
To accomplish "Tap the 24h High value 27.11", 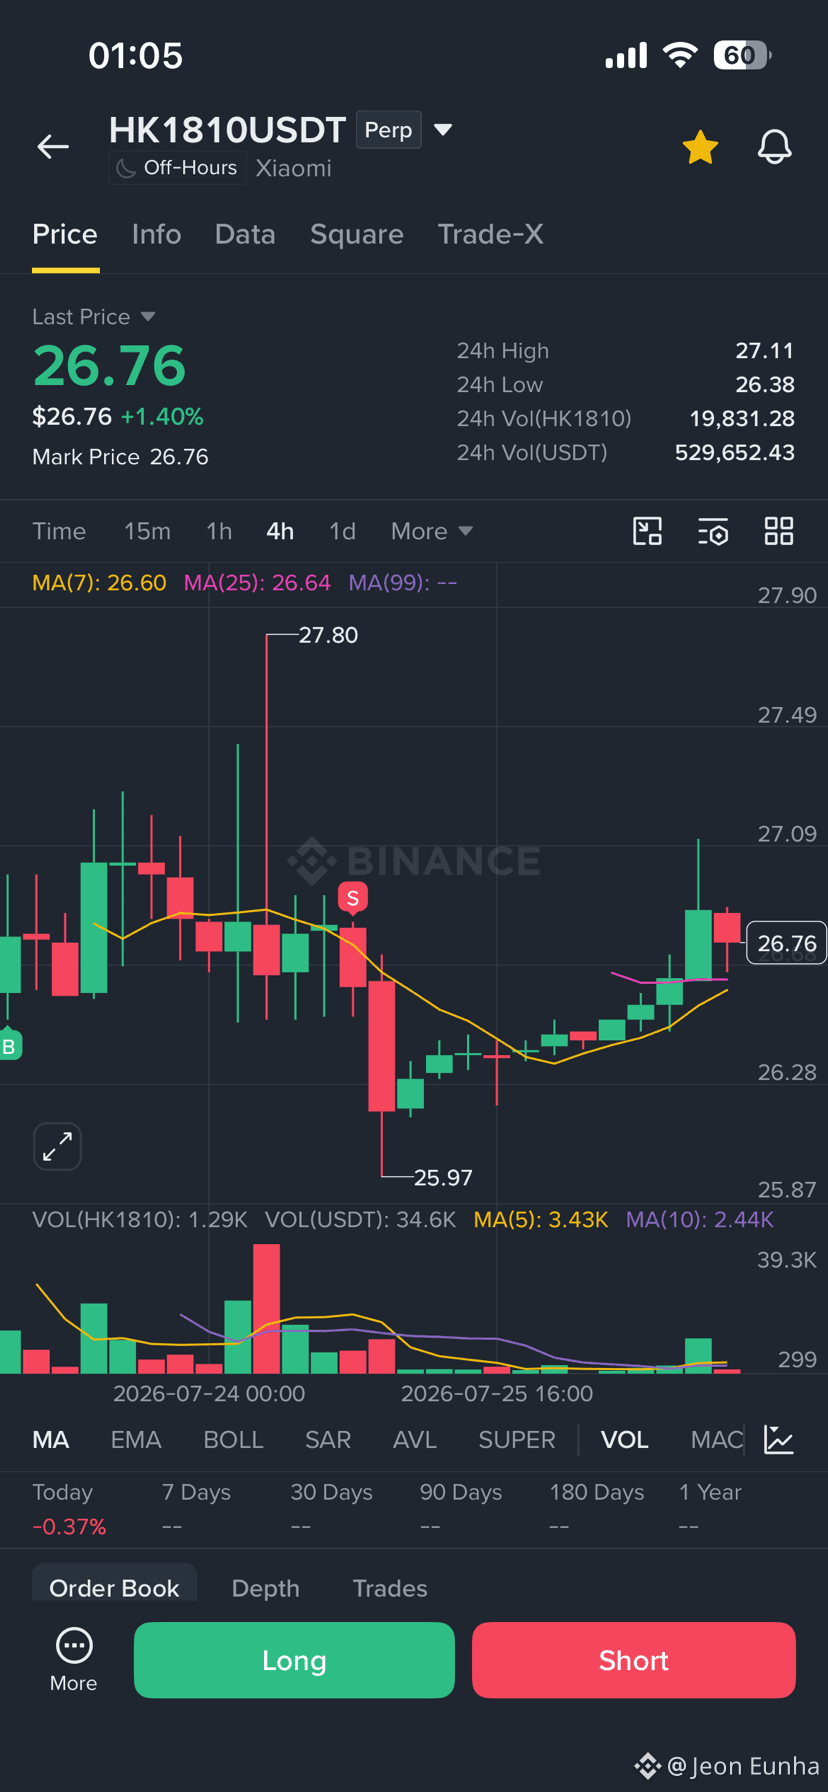I will 765,351.
